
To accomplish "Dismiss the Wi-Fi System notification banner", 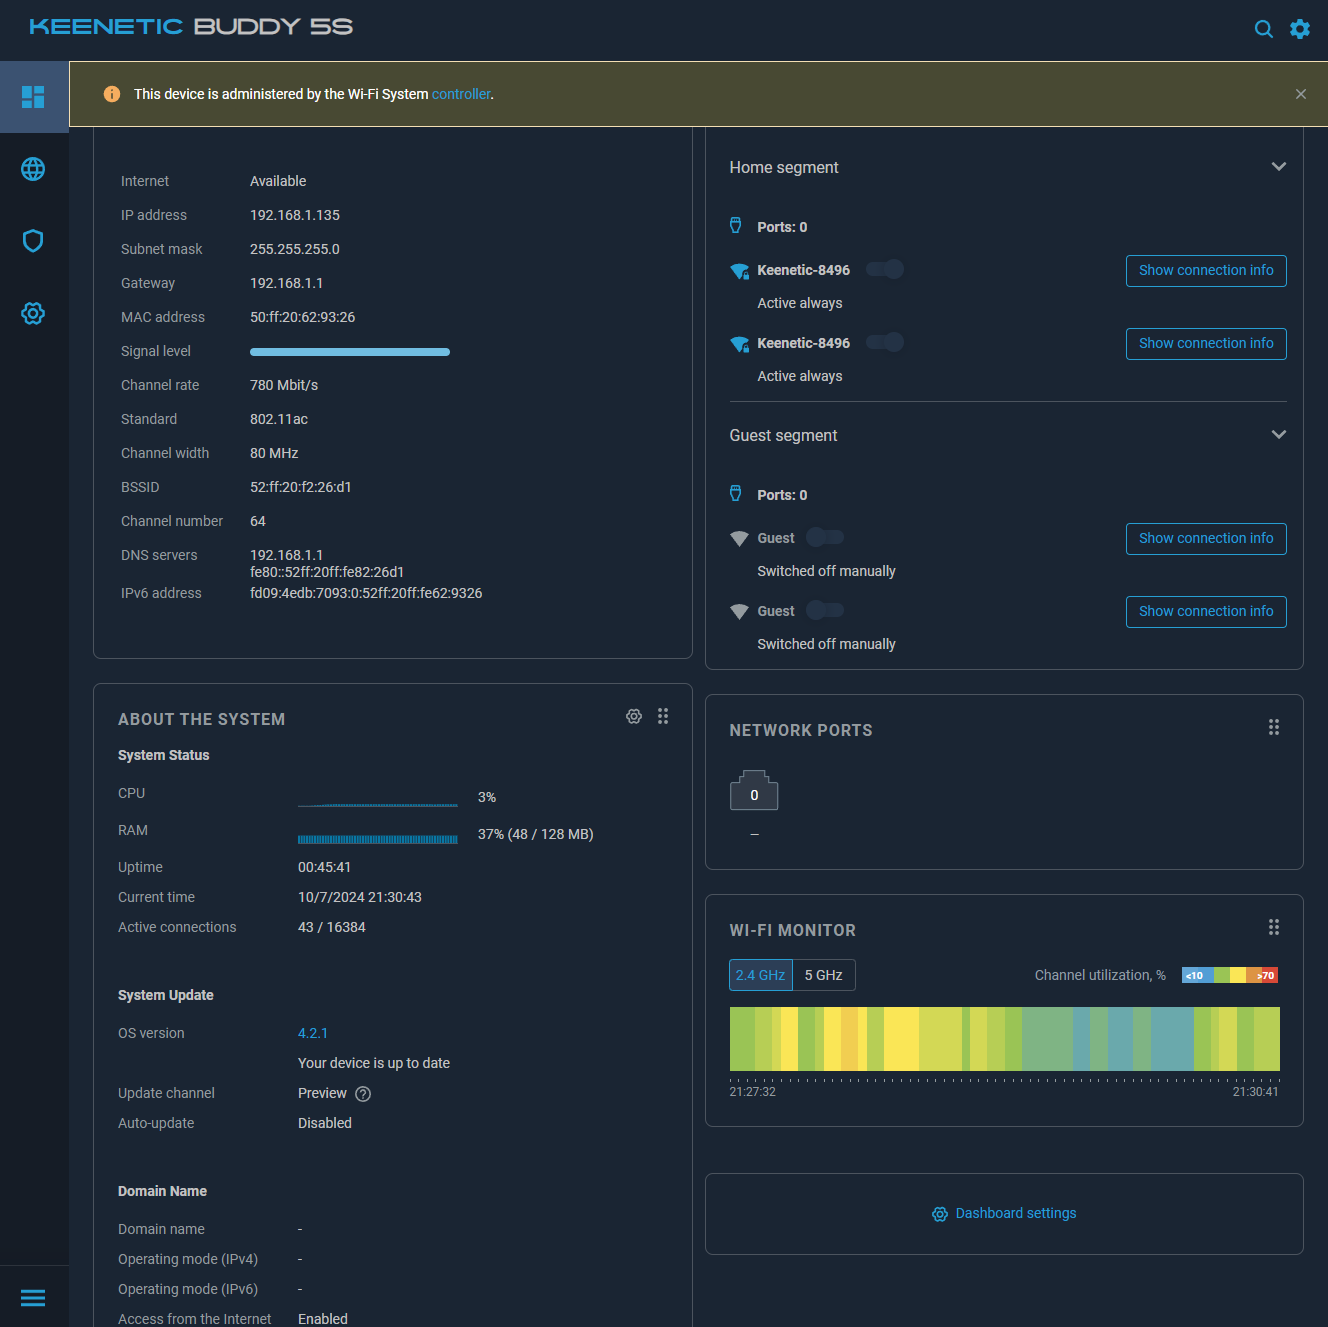I will pos(1300,94).
